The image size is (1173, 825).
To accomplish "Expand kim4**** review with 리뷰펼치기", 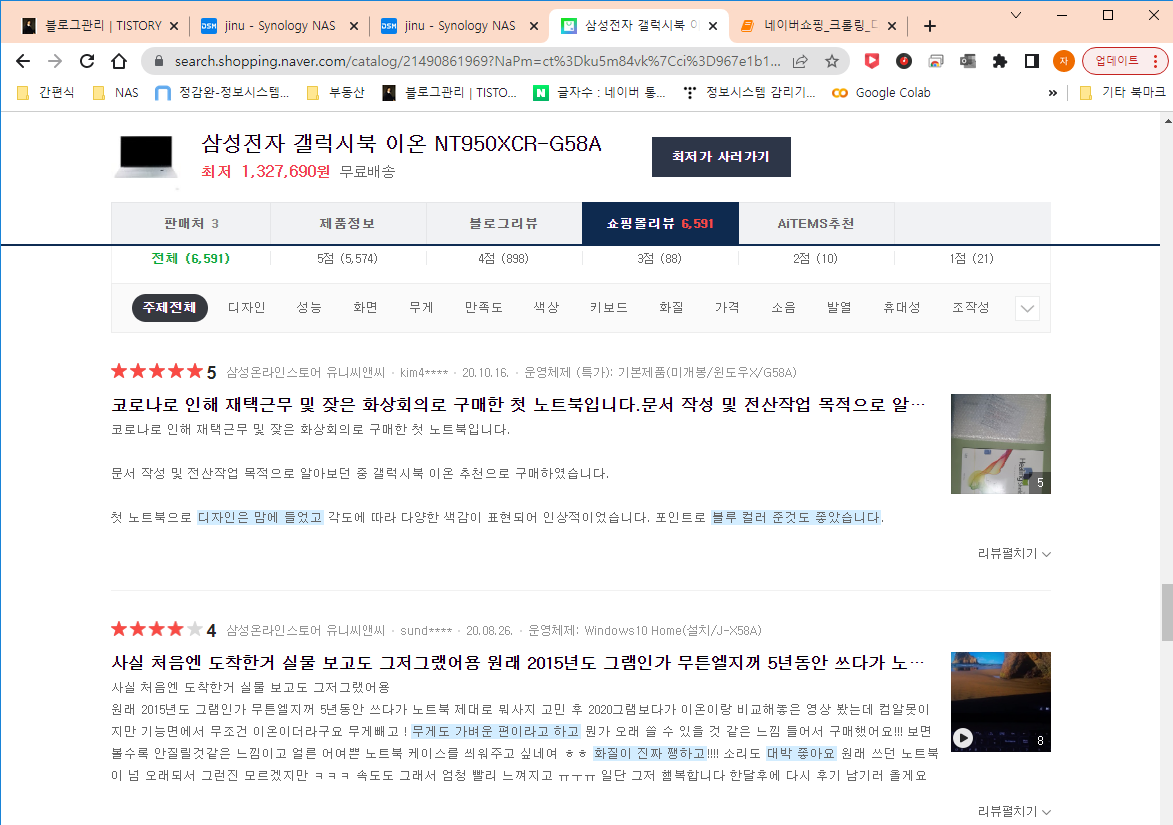I will [1014, 553].
